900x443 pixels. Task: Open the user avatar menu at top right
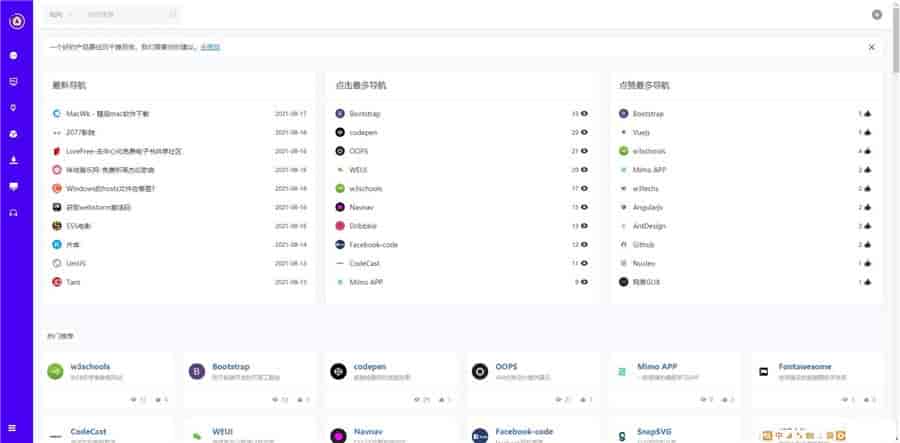876,15
